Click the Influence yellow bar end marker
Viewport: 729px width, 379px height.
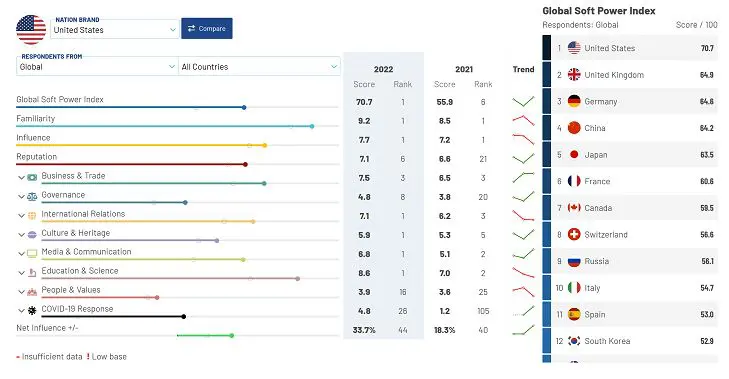coord(265,145)
